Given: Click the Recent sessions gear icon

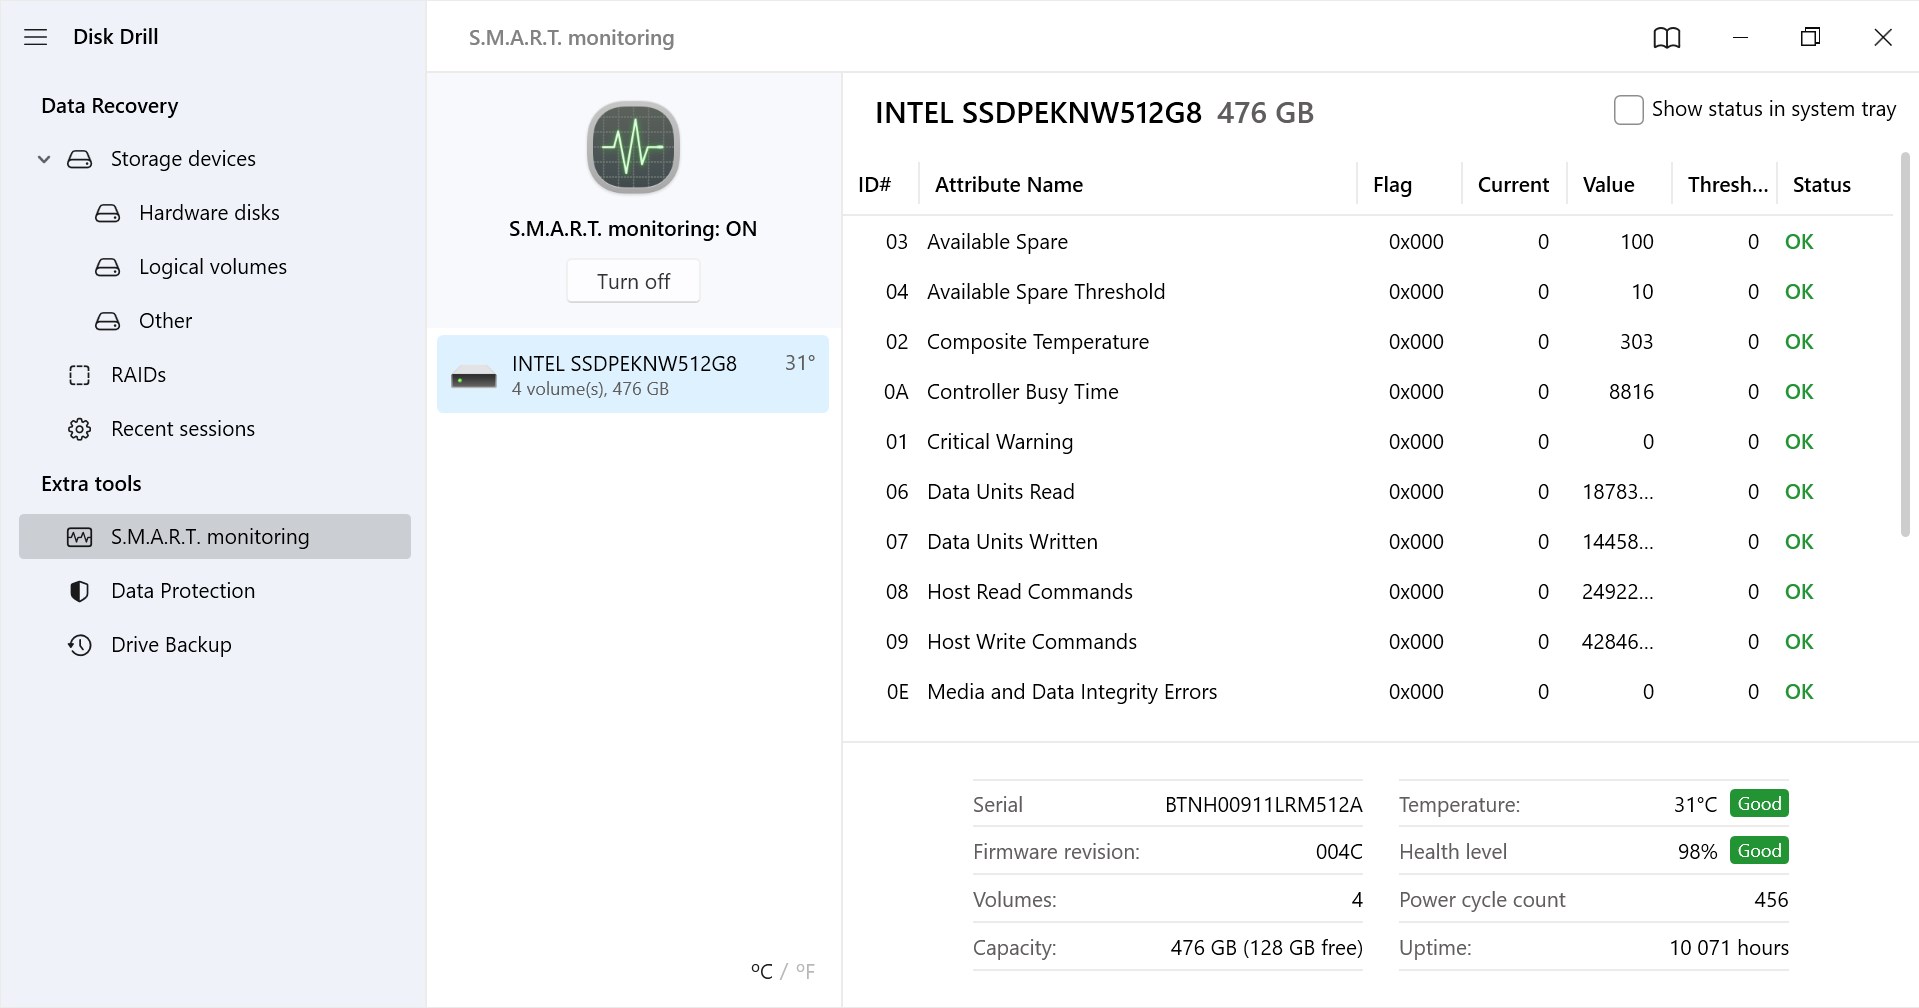Looking at the screenshot, I should pos(80,429).
